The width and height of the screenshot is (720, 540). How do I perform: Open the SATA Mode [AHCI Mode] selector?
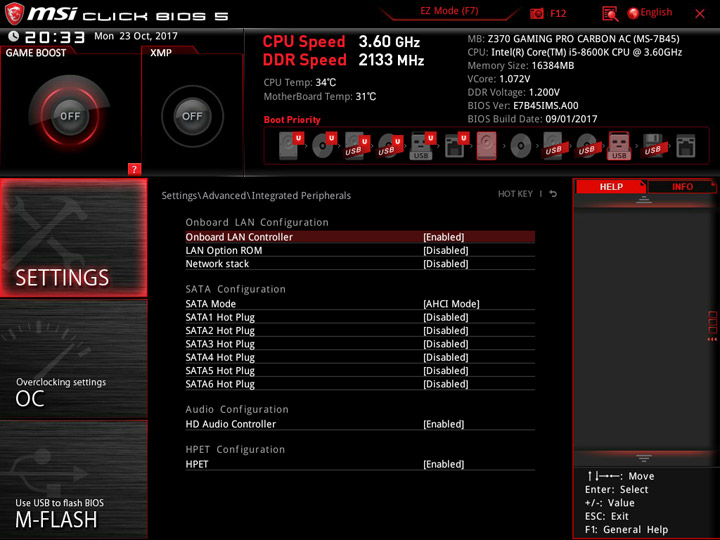(x=451, y=304)
